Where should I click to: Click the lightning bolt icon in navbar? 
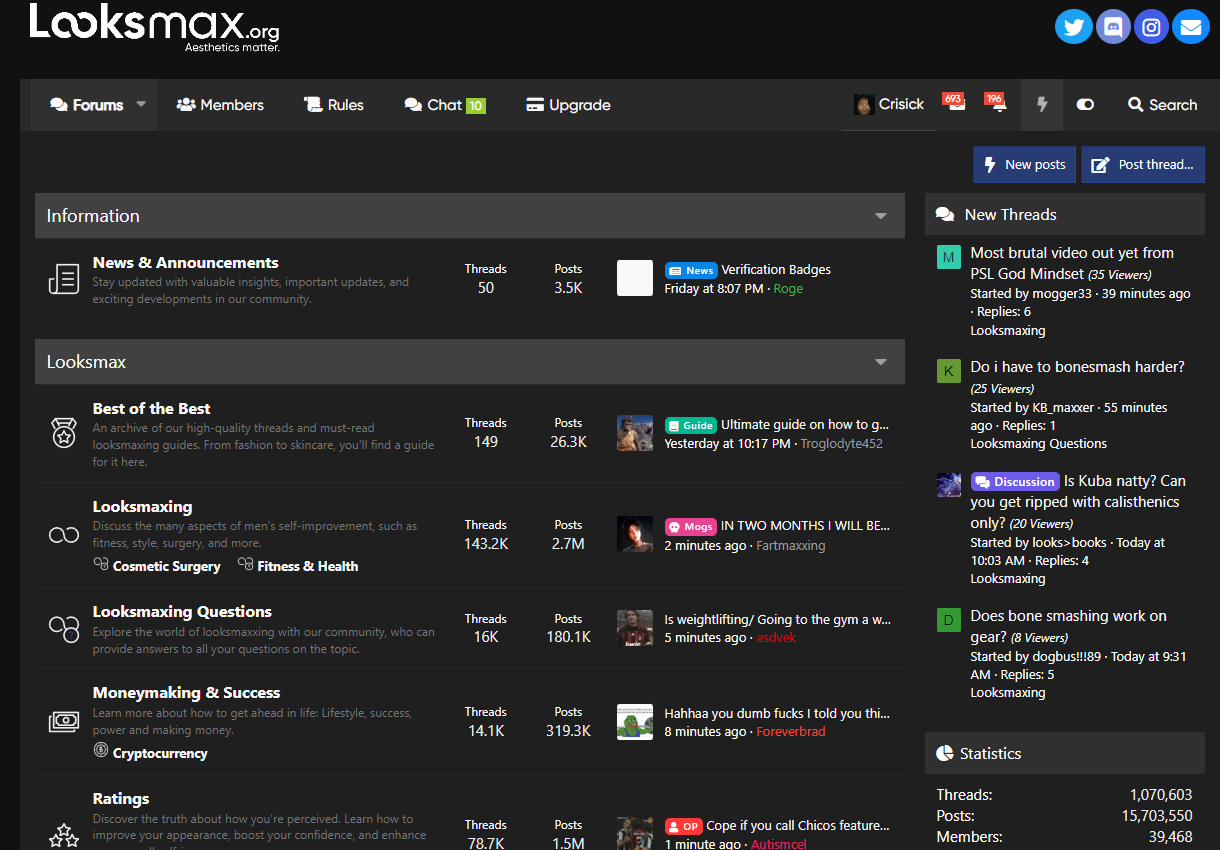(1042, 105)
